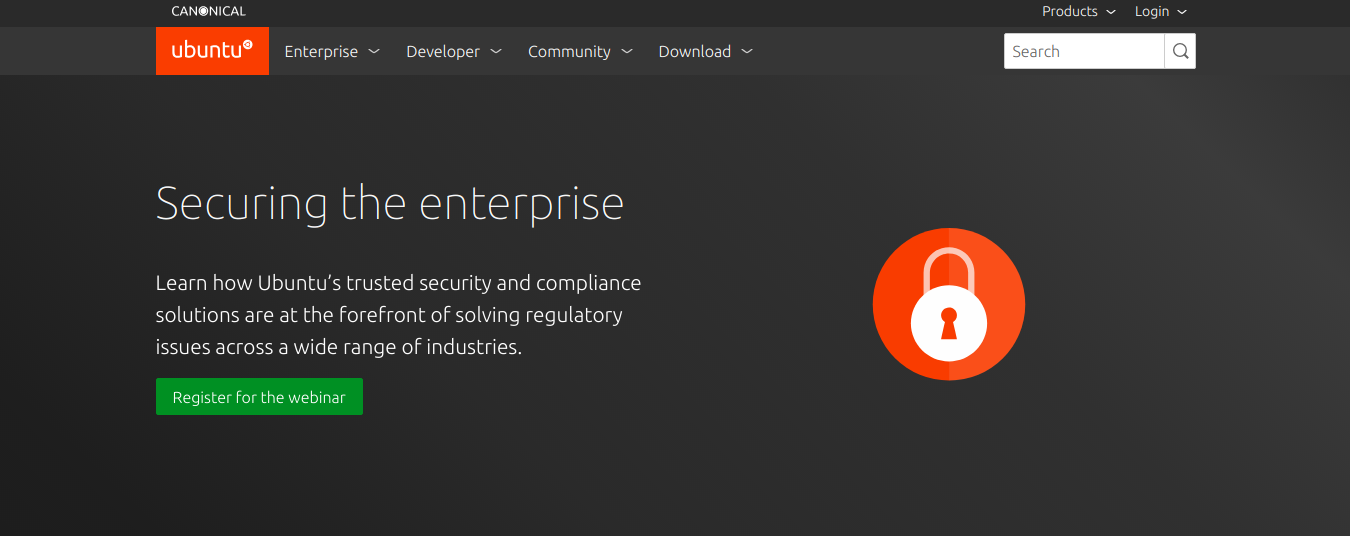Click the chevron next to Community
Image resolution: width=1350 pixels, height=536 pixels.
point(627,51)
